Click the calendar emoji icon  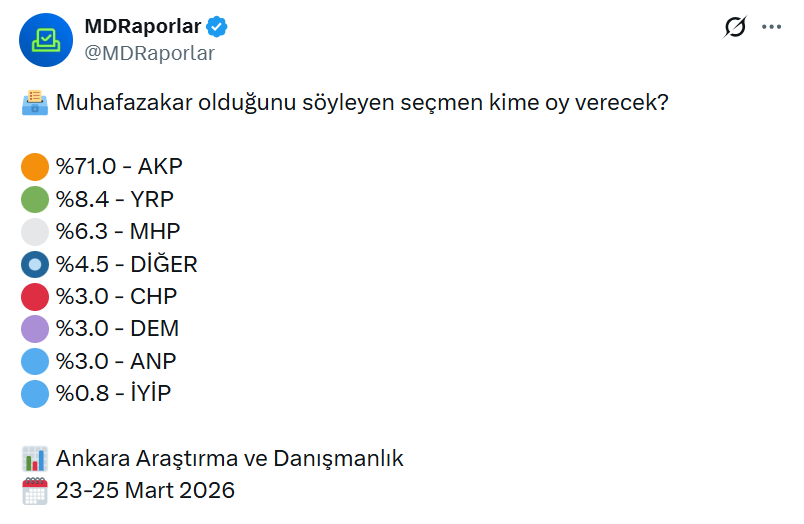point(35,491)
